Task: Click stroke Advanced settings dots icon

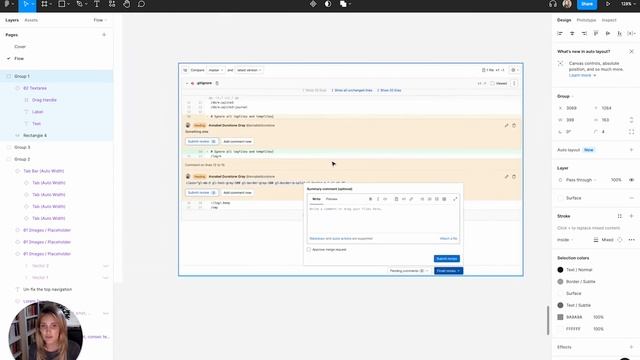Action: 631,240
